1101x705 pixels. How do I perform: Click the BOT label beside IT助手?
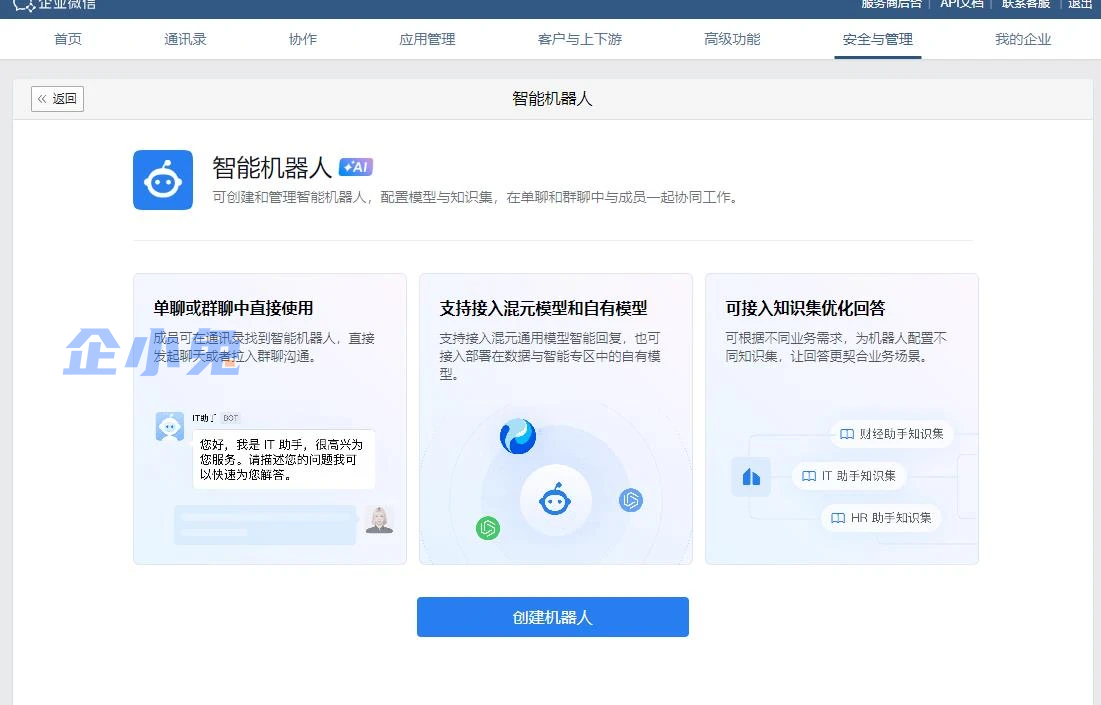[x=230, y=418]
